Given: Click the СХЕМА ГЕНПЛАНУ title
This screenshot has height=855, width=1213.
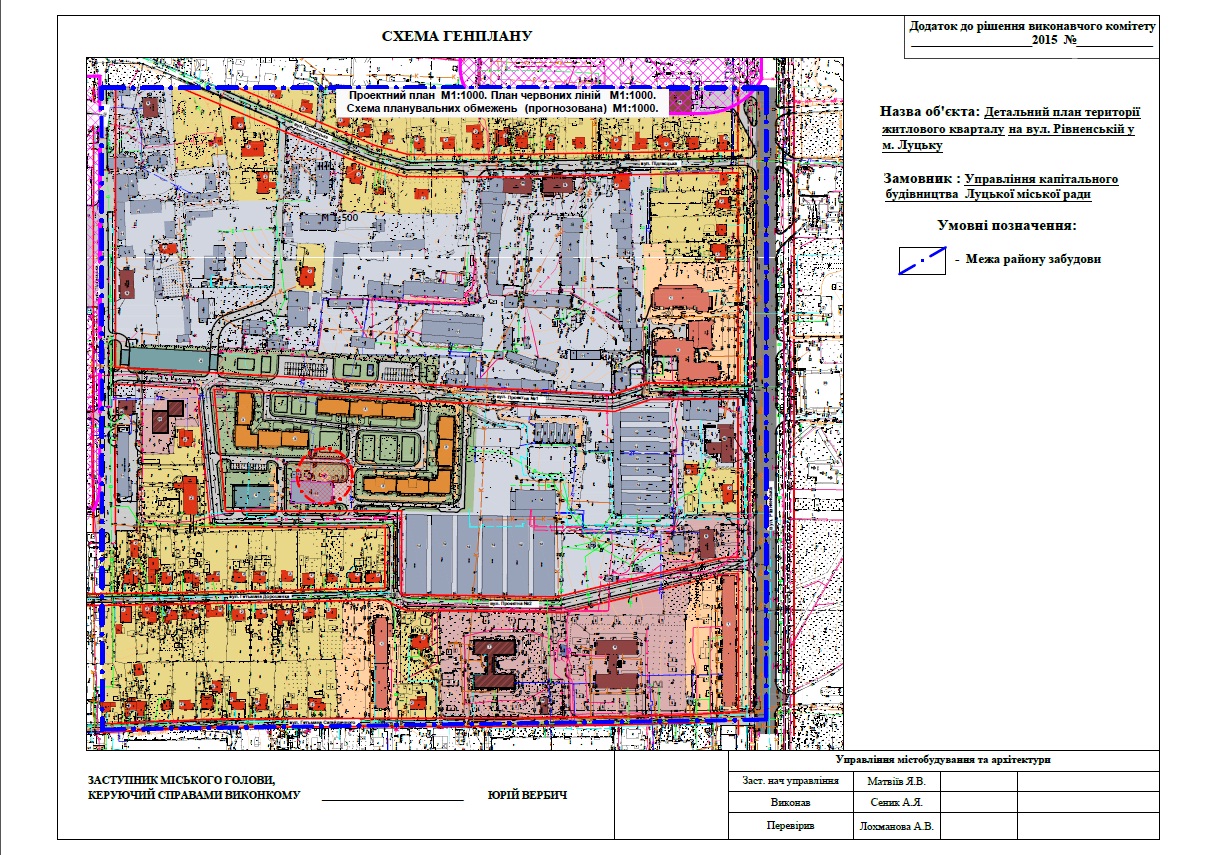Looking at the screenshot, I should click(456, 37).
